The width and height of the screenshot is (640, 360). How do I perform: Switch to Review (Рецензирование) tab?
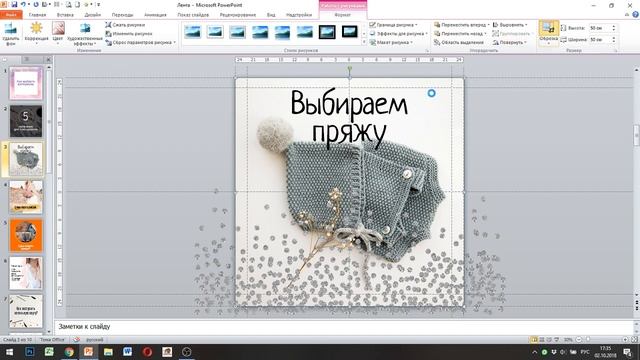pyautogui.click(x=238, y=15)
